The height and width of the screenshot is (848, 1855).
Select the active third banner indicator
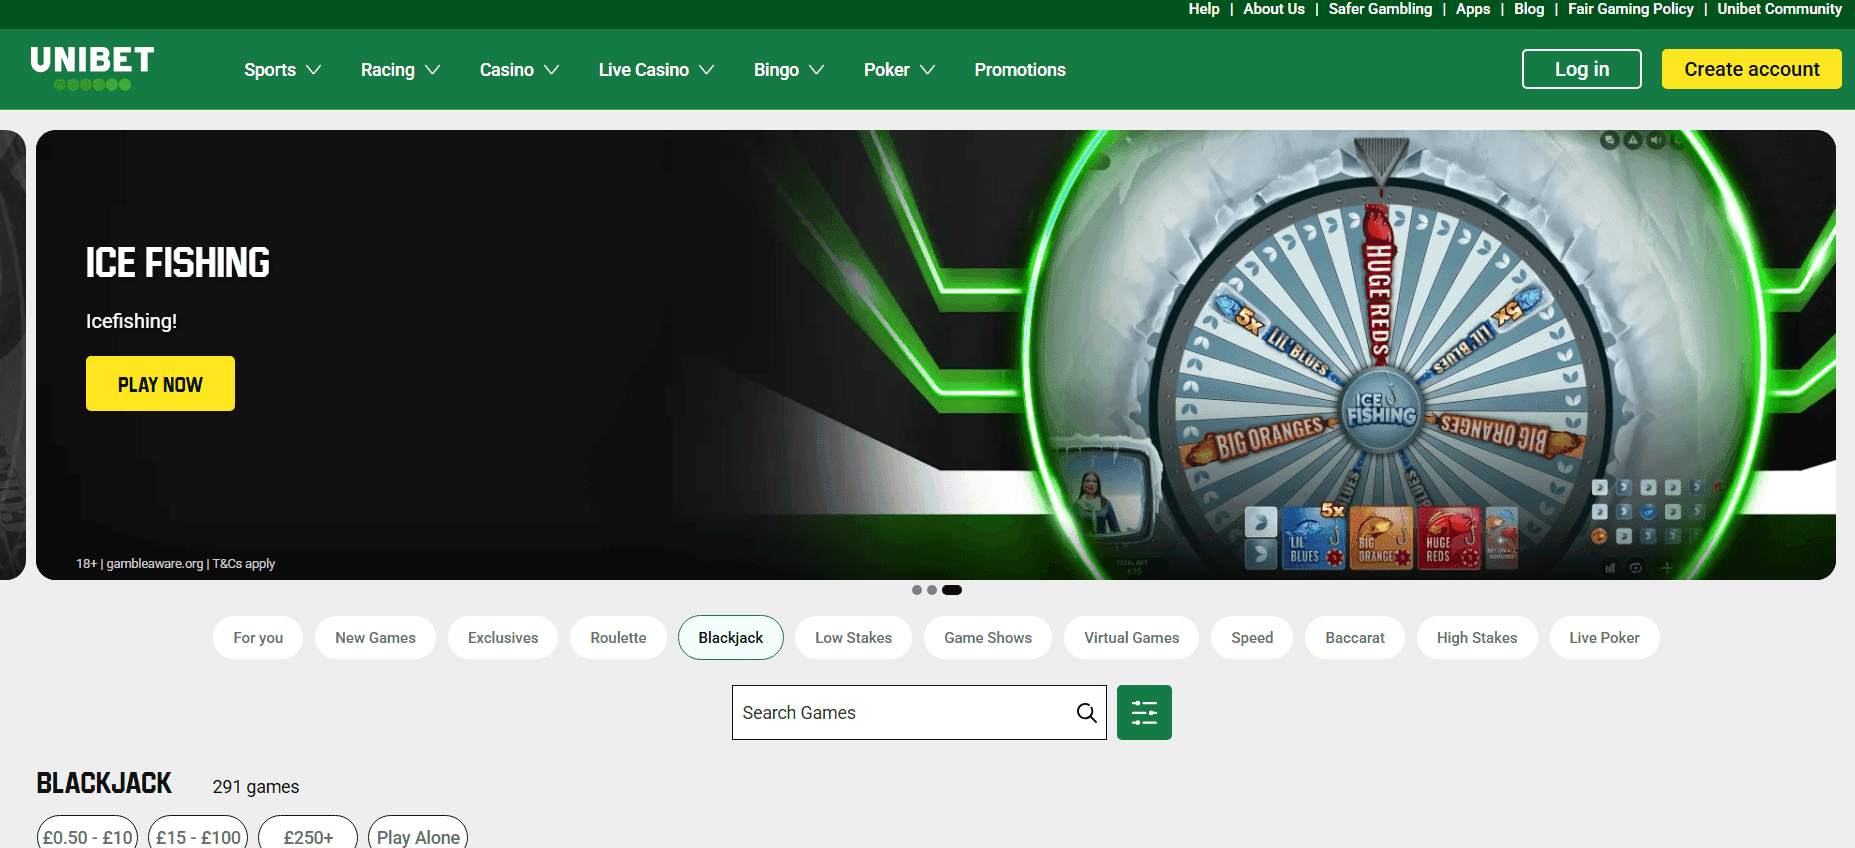pos(952,590)
